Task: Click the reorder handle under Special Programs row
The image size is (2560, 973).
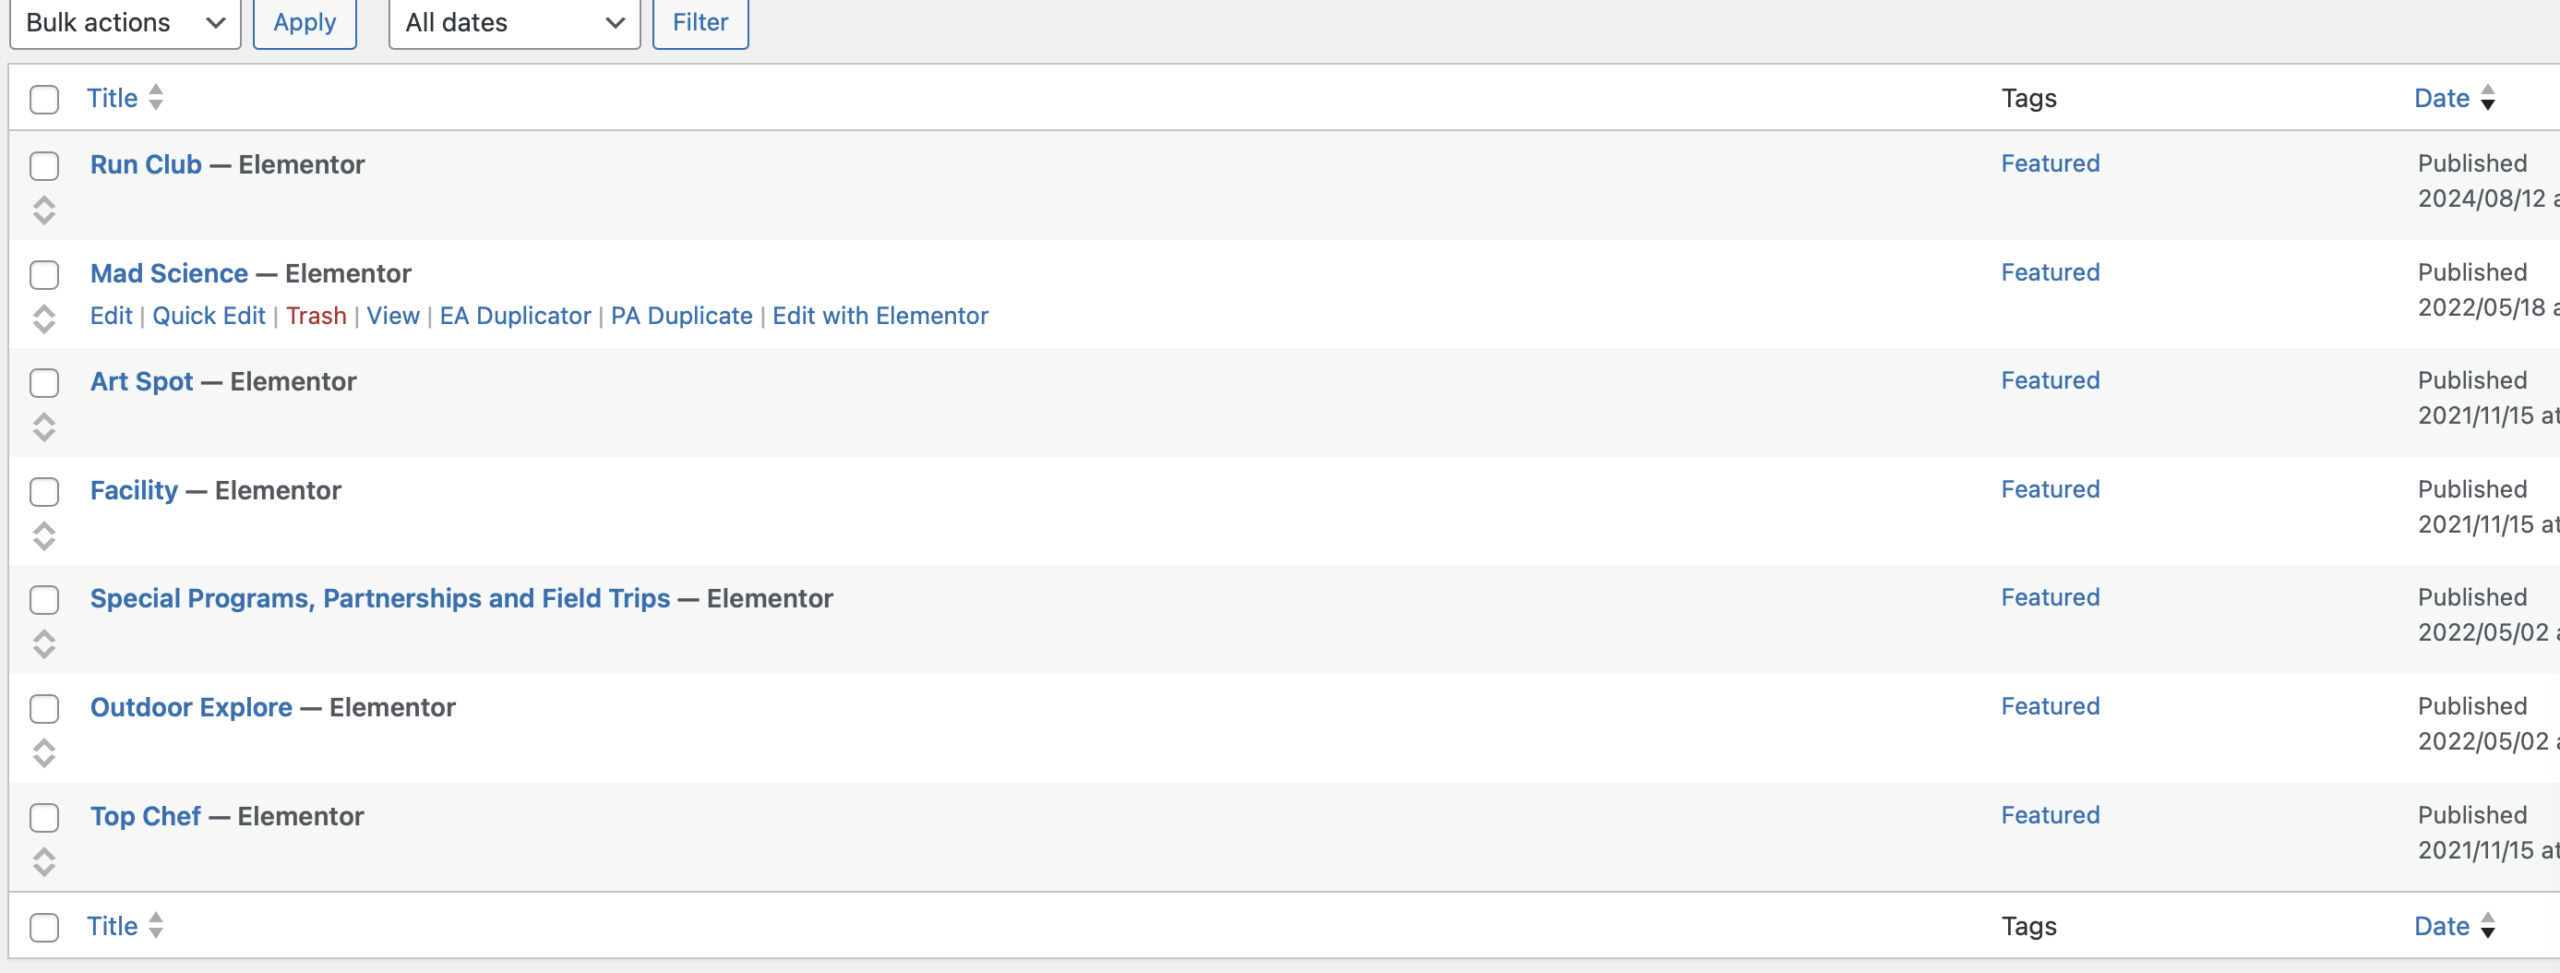Action: click(x=44, y=644)
